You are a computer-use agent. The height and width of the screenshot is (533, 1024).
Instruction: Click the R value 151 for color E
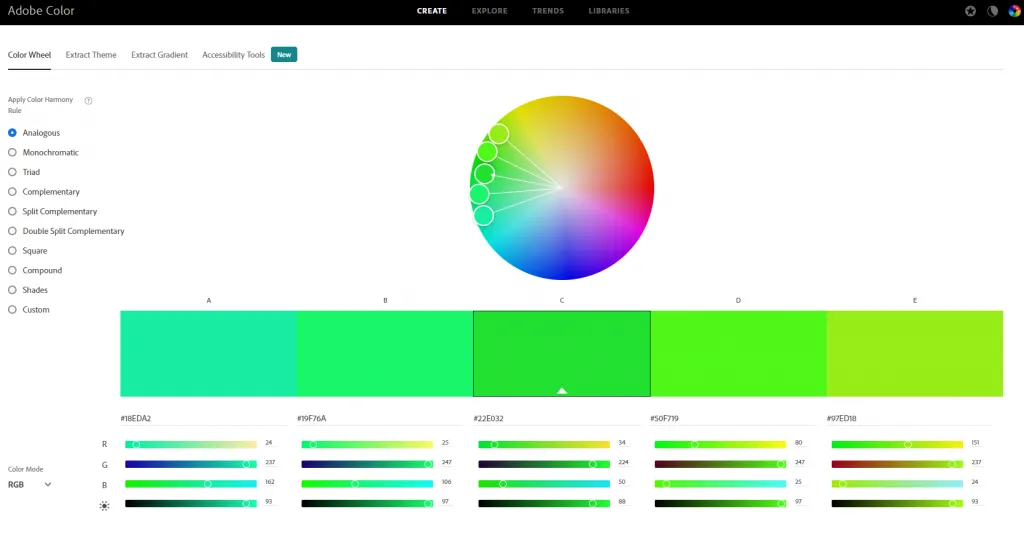(975, 443)
